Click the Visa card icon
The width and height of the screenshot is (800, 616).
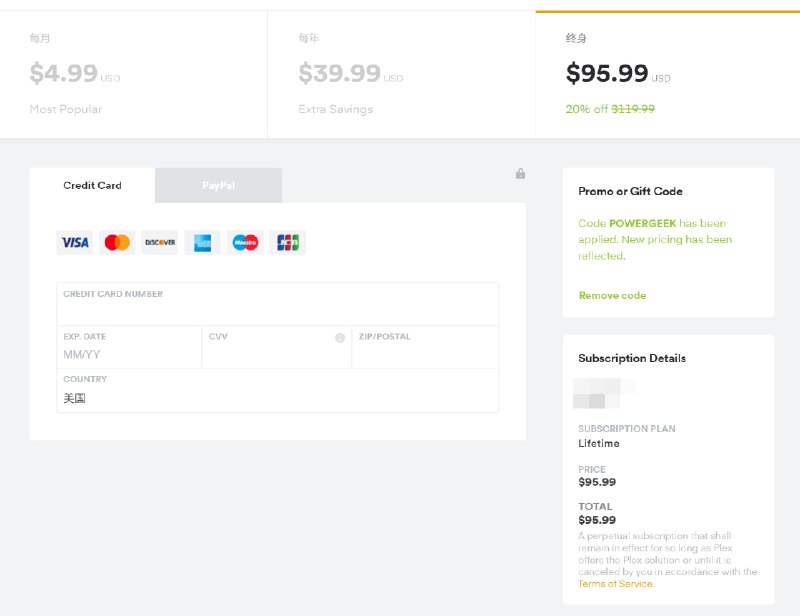coord(74,242)
